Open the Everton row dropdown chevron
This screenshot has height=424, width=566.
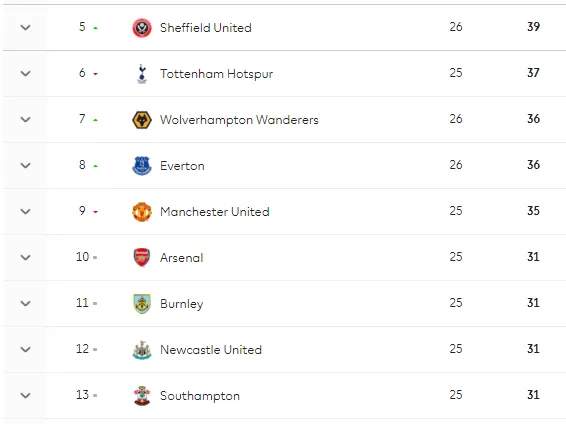(25, 166)
